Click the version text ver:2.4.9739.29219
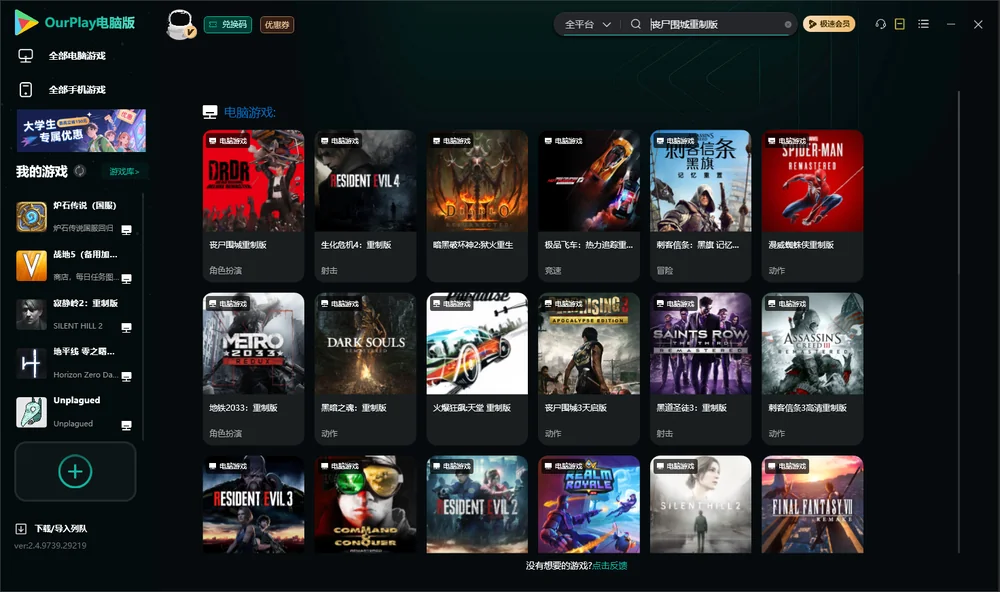The image size is (1000, 592). [50, 546]
